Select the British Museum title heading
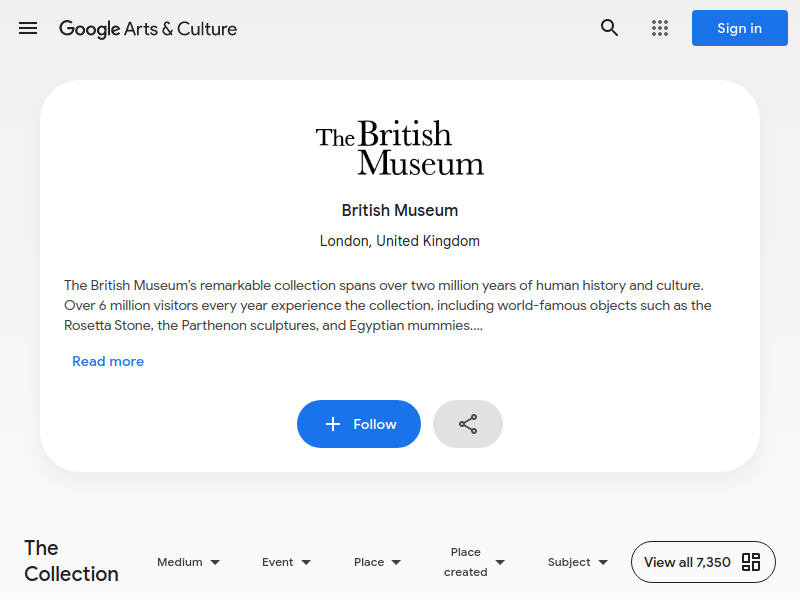 [x=400, y=210]
